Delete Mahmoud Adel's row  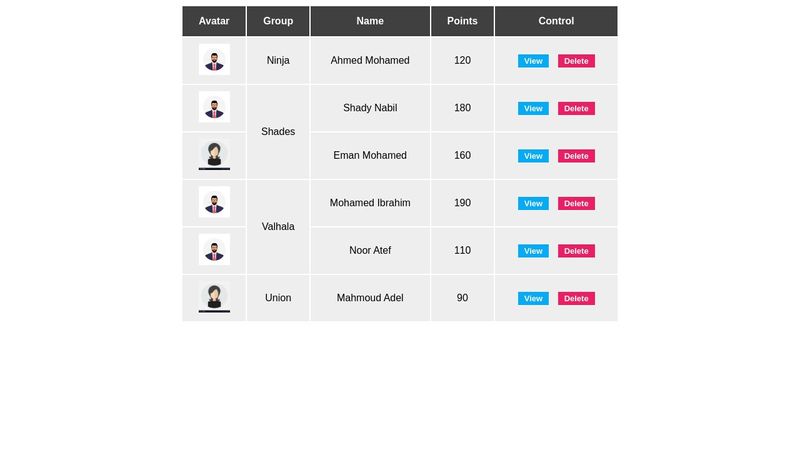[x=576, y=298]
